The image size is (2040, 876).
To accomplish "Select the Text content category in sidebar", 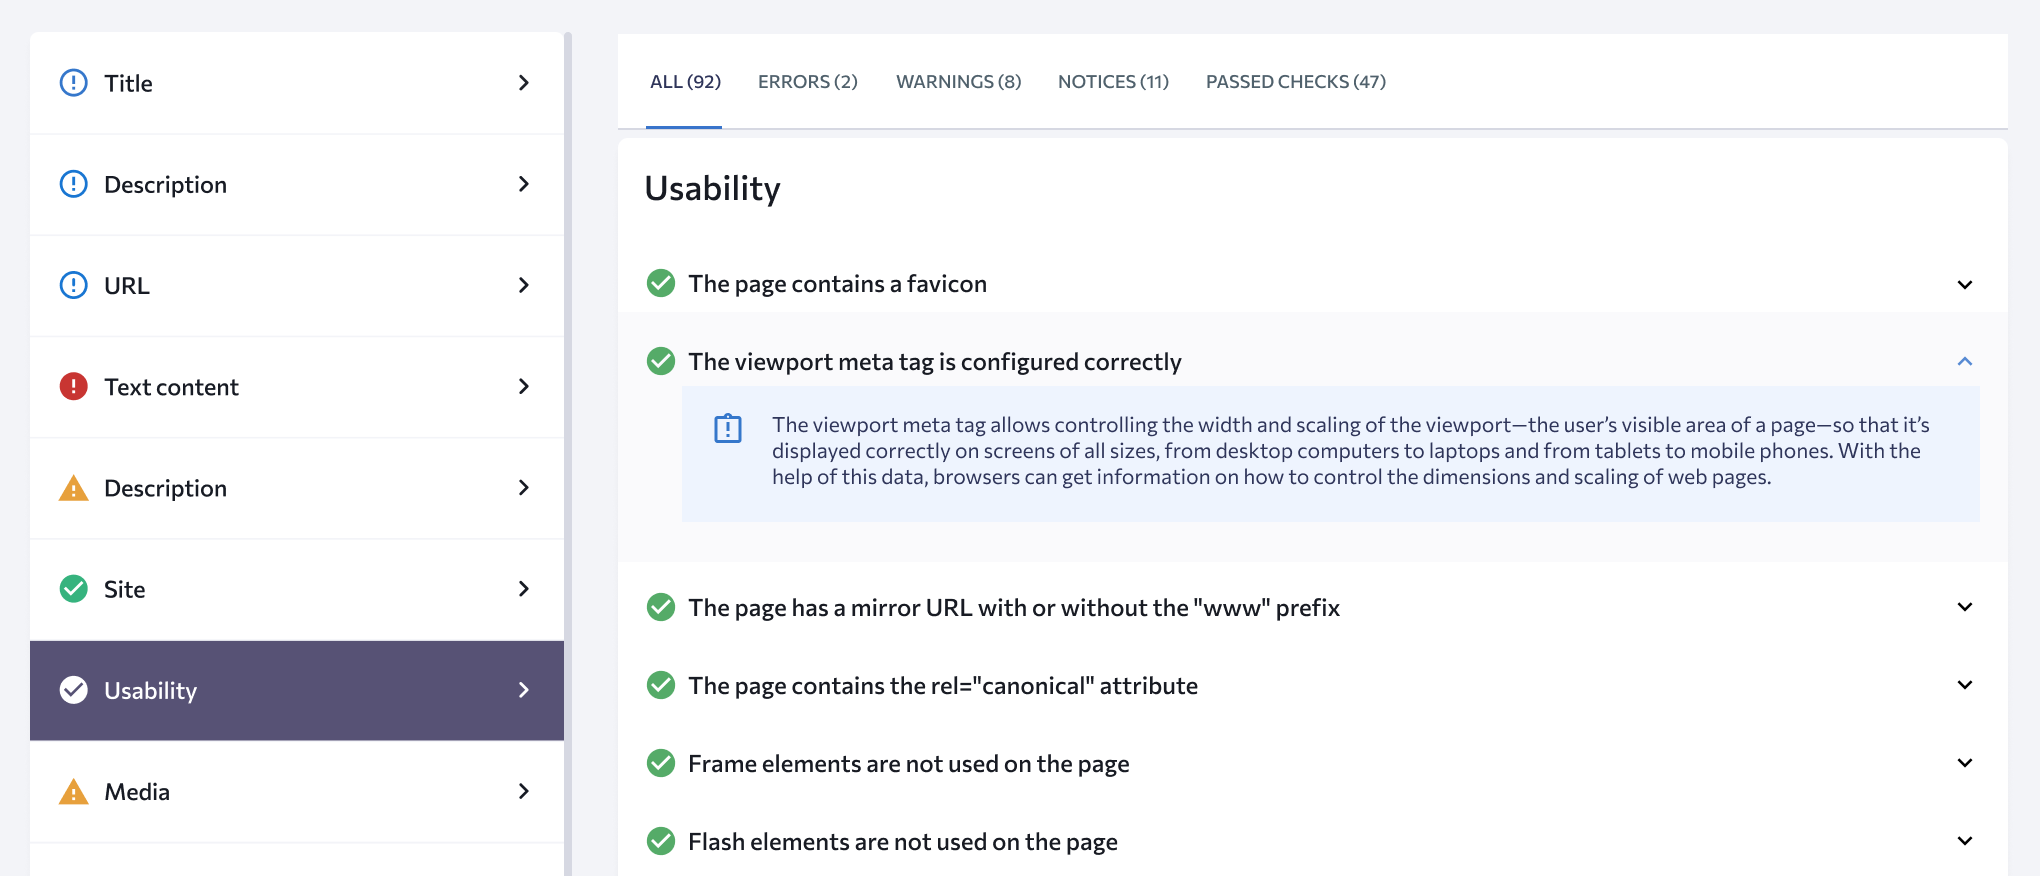I will point(297,386).
